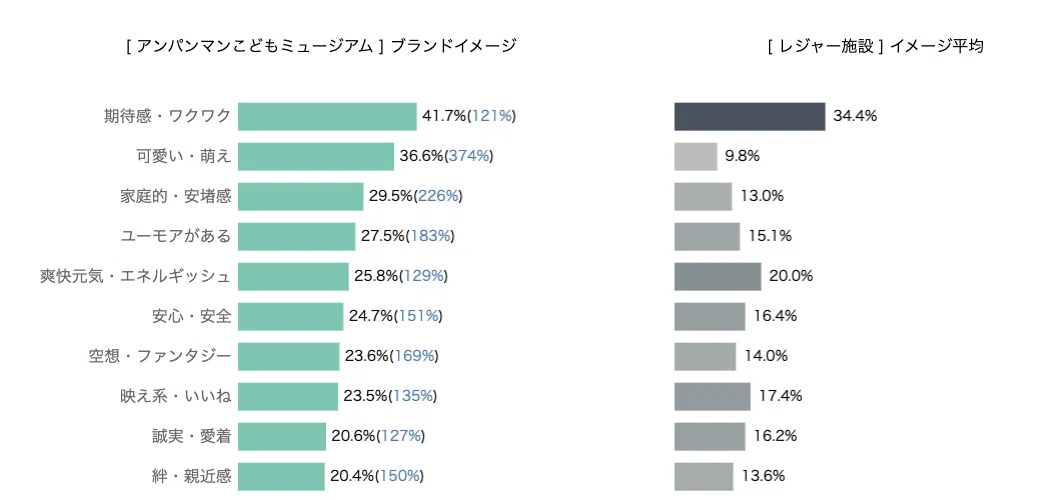Click the 爽快元気・エネルギッシュ label

(x=135, y=276)
